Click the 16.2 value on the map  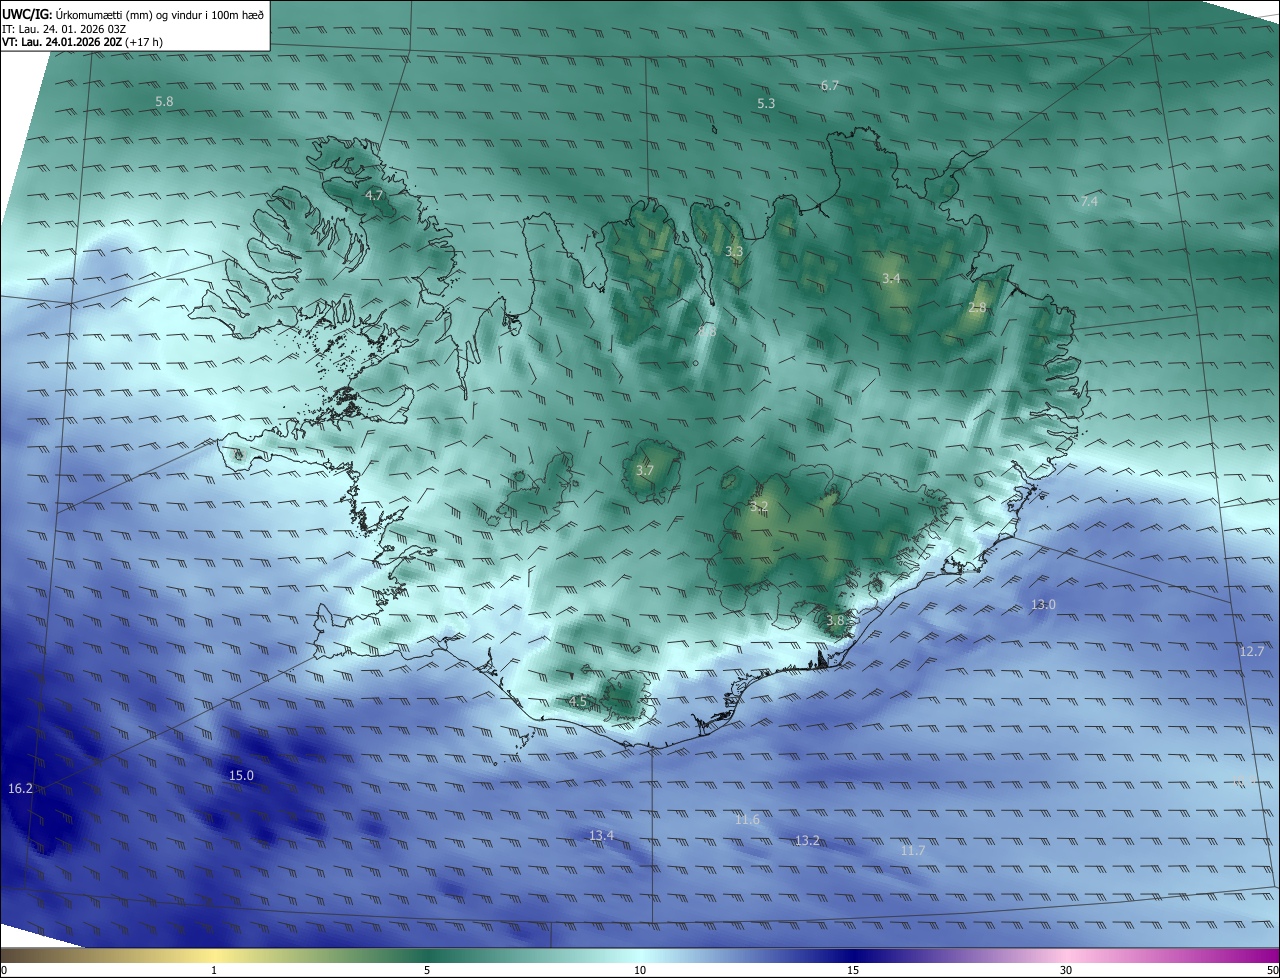coord(20,789)
